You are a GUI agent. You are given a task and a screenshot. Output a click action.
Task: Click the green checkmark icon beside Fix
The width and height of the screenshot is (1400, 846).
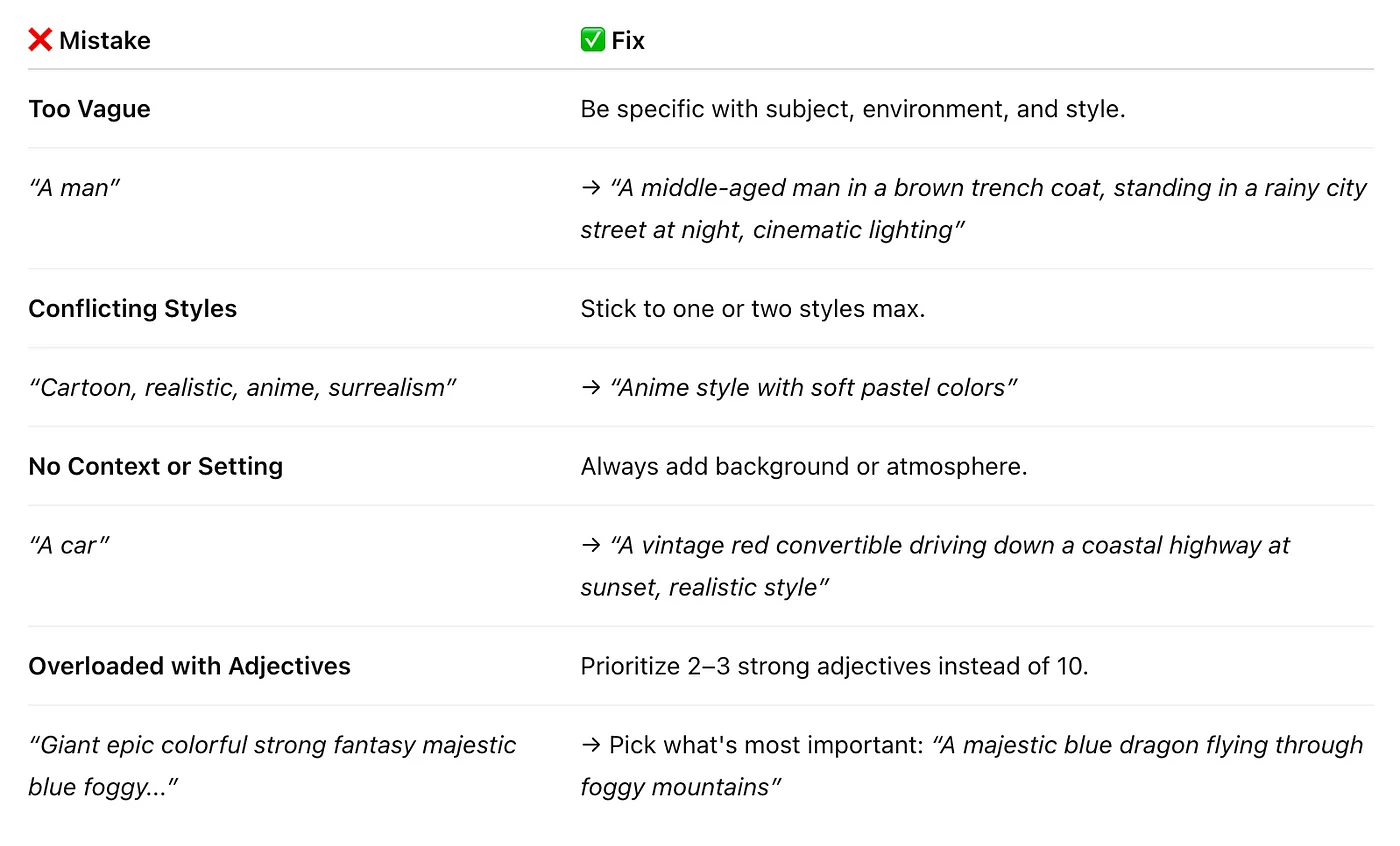[x=593, y=41]
